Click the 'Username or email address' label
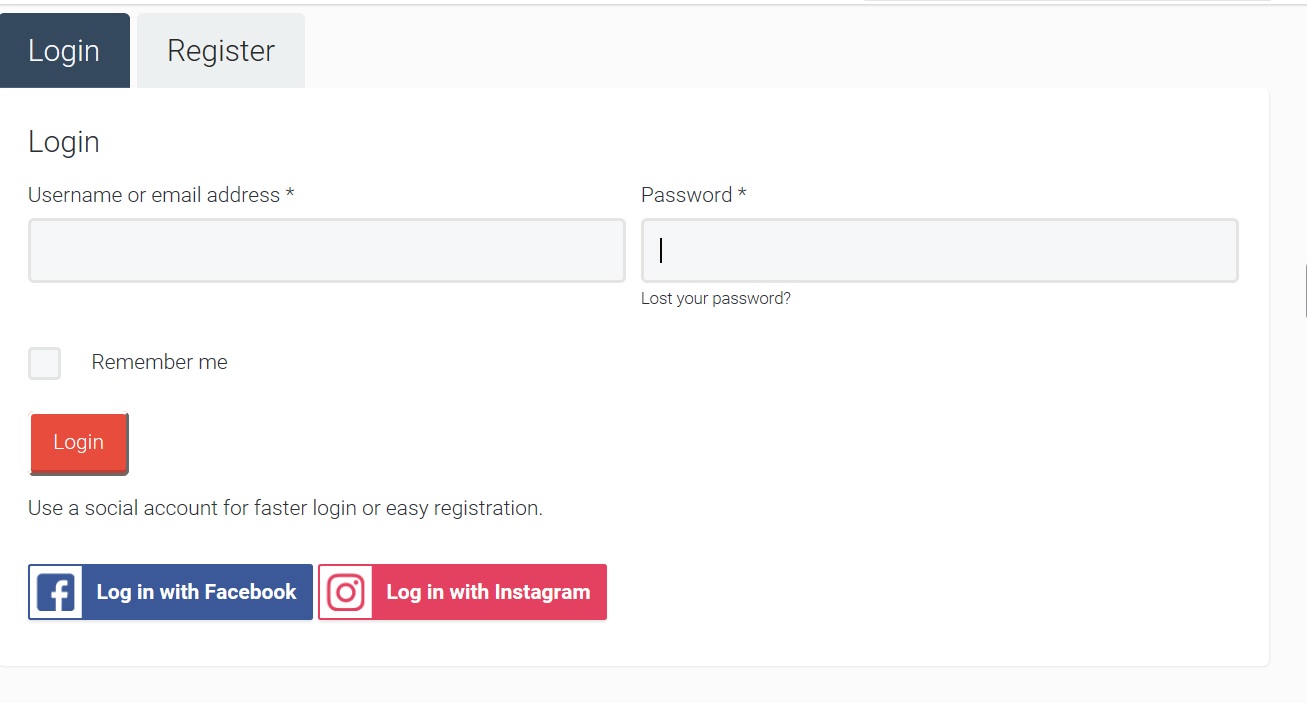The image size is (1307, 703). (154, 196)
